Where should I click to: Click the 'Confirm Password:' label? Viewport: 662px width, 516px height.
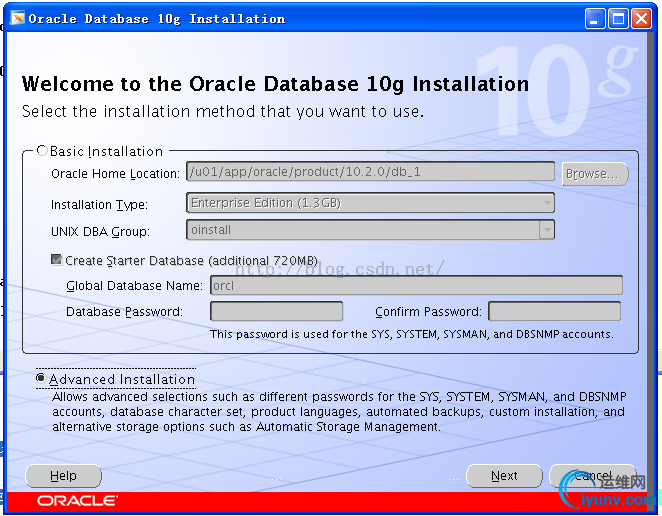(428, 312)
